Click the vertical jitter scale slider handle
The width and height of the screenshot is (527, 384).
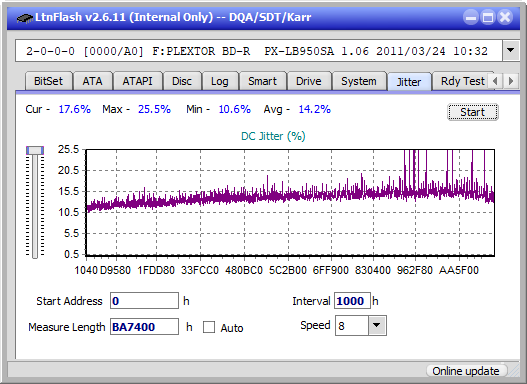[x=35, y=151]
